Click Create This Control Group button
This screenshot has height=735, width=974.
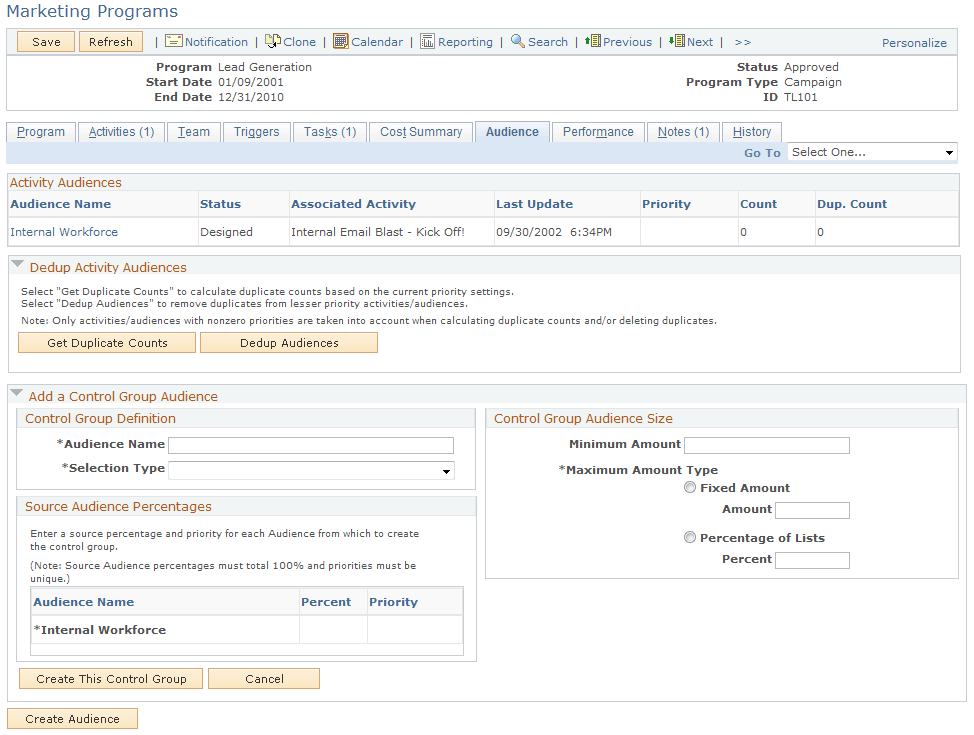pos(111,679)
